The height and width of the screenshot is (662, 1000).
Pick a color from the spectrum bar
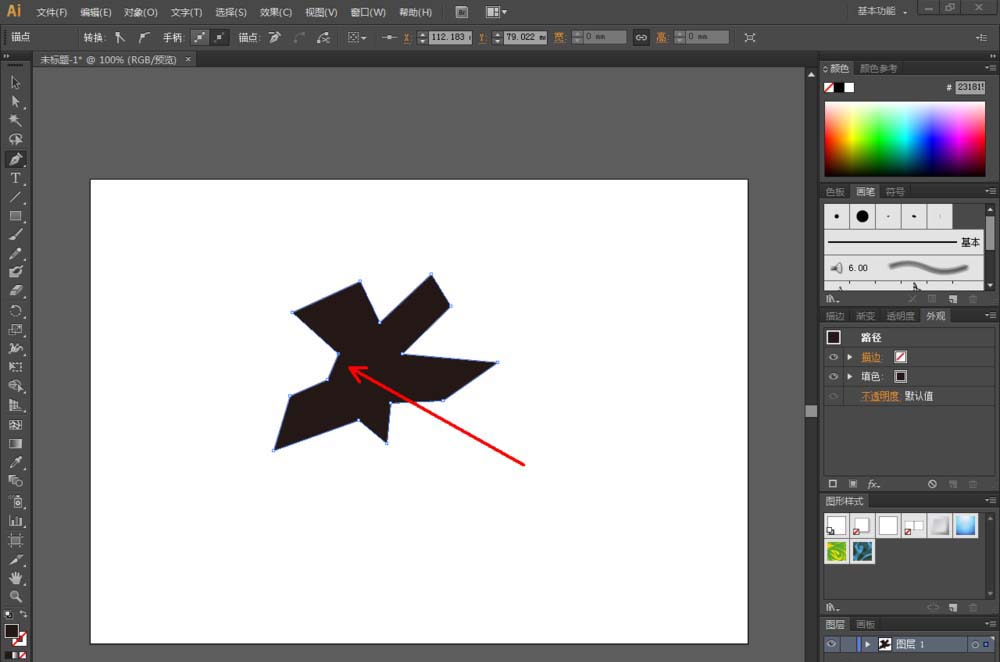coord(904,139)
